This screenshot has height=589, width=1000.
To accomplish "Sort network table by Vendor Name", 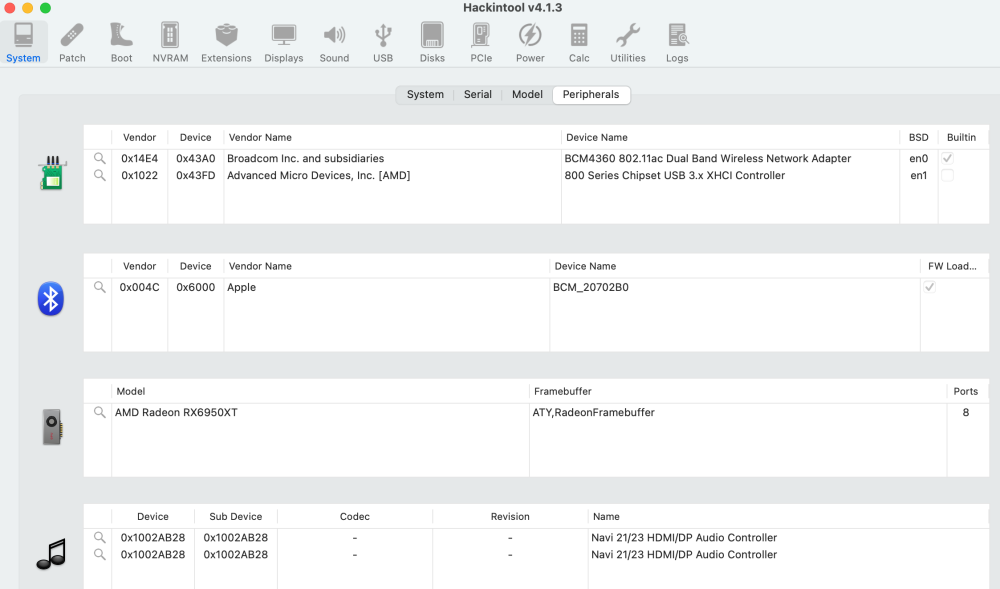I will tap(392, 137).
